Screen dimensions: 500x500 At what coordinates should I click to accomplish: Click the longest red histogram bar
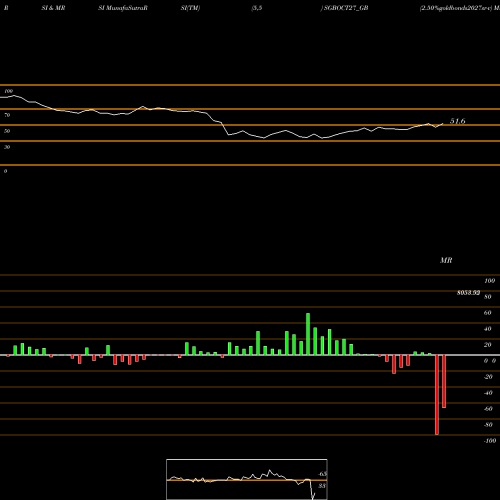pyautogui.click(x=437, y=395)
